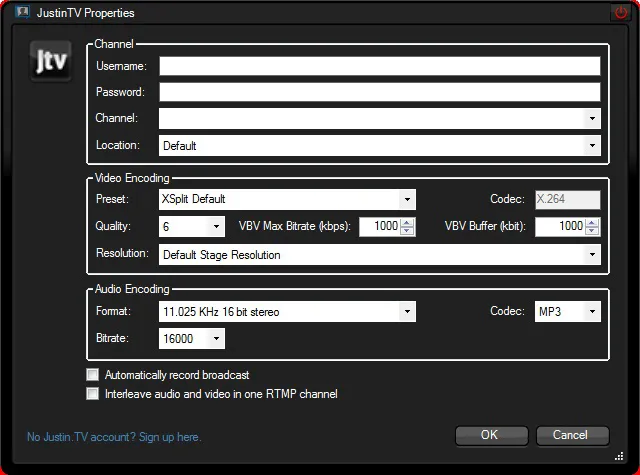Open the audio Format dropdown
The image size is (640, 475).
tap(287, 311)
